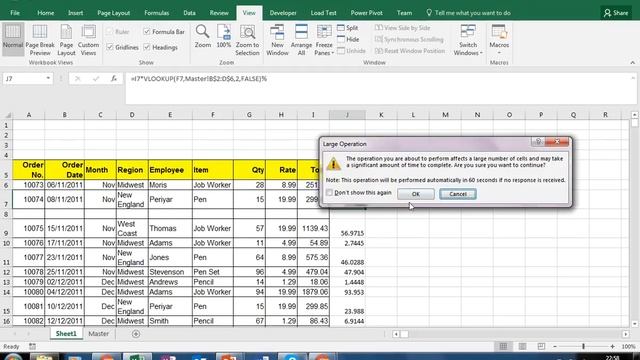Select Normal workbook view
This screenshot has height=360, width=640.
[x=13, y=40]
